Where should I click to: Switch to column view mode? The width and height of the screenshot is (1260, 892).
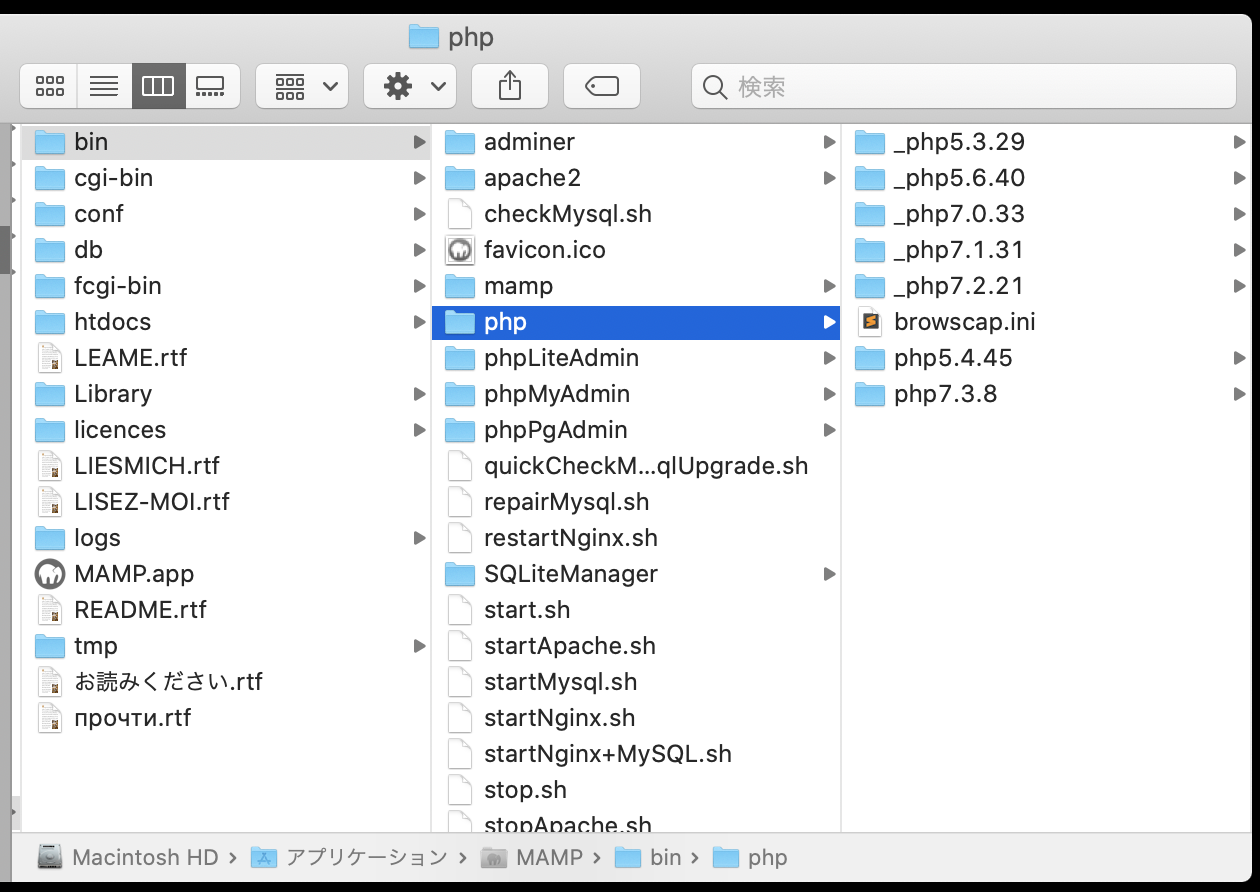click(x=158, y=86)
